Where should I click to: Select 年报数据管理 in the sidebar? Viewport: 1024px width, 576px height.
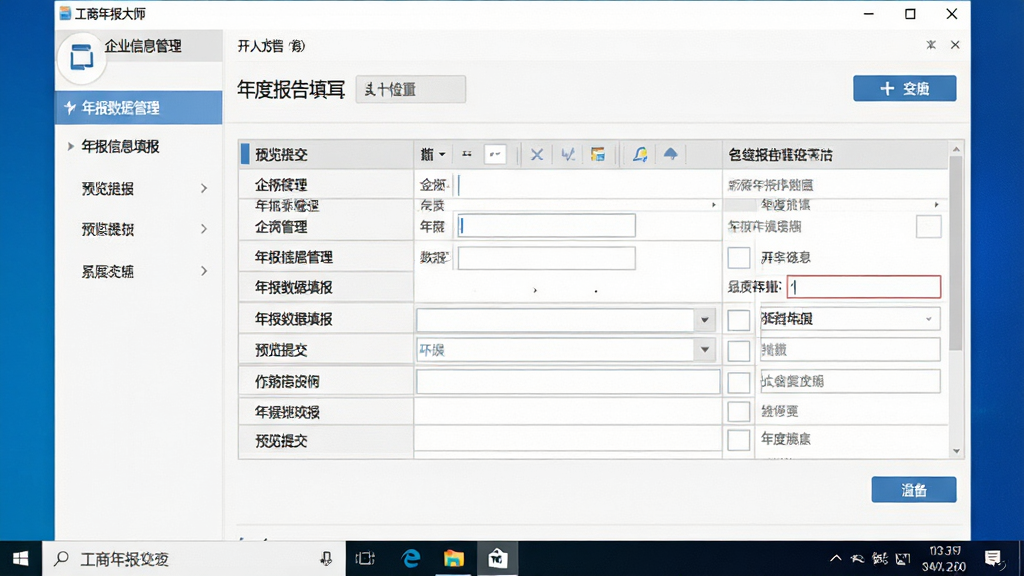(138, 108)
